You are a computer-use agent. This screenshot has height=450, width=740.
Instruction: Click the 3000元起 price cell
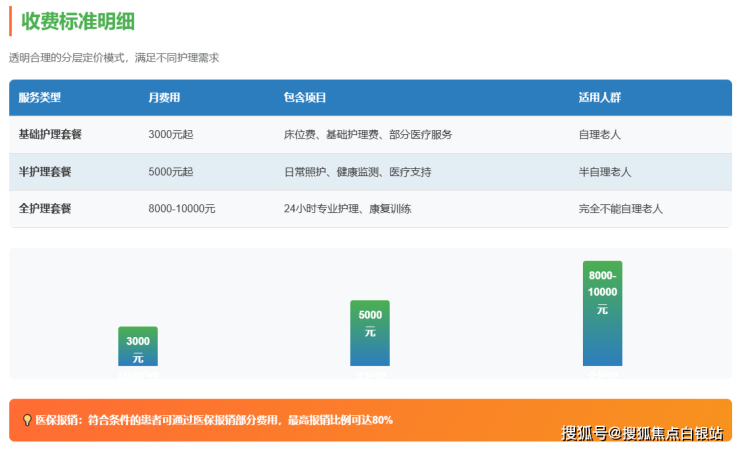pos(171,134)
